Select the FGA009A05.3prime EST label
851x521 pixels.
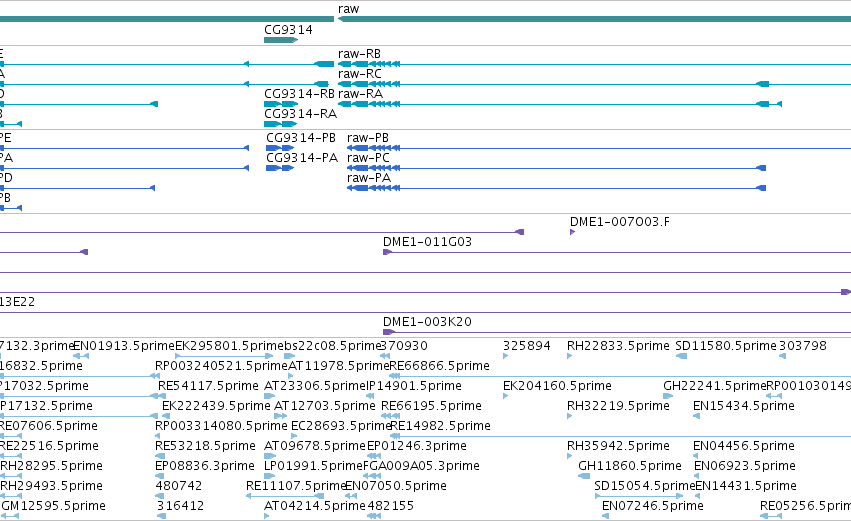coord(421,466)
